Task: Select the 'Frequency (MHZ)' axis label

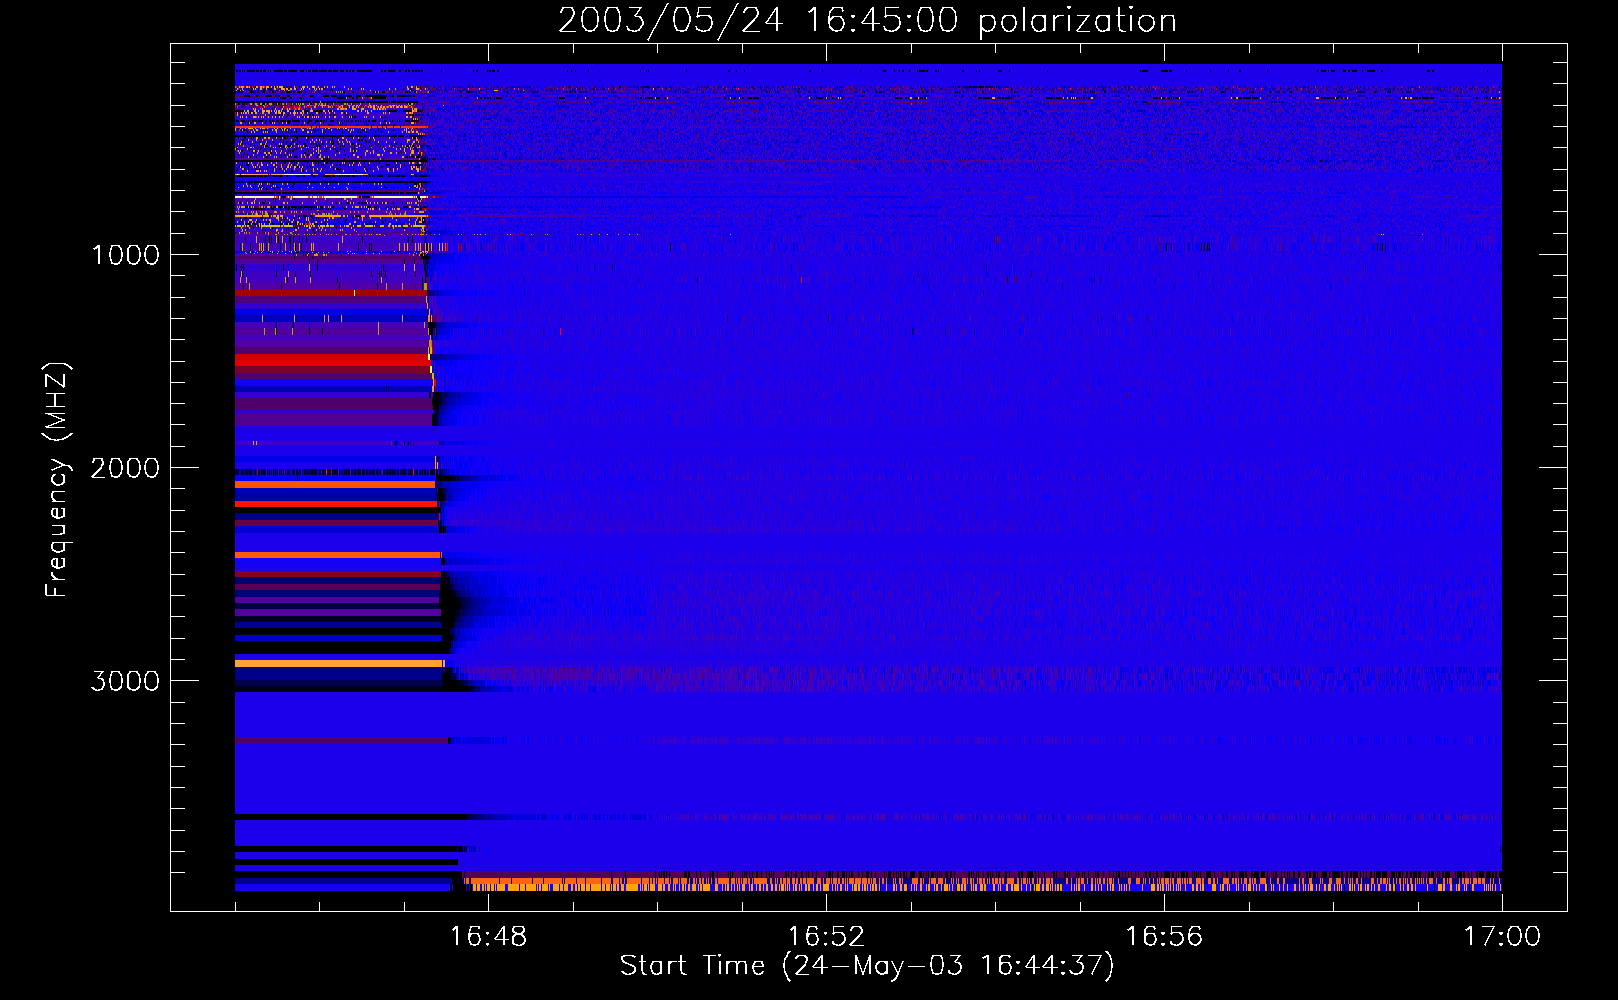Action: pyautogui.click(x=58, y=480)
